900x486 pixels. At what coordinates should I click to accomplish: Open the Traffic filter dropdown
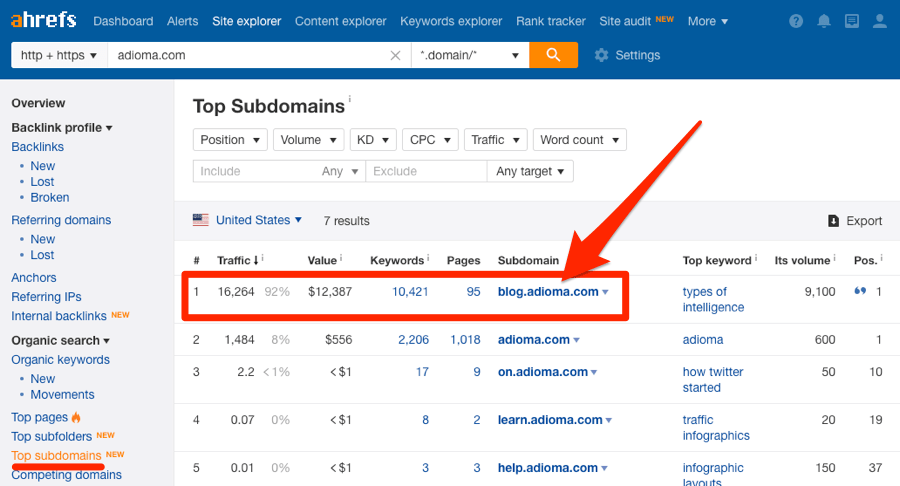pyautogui.click(x=495, y=140)
